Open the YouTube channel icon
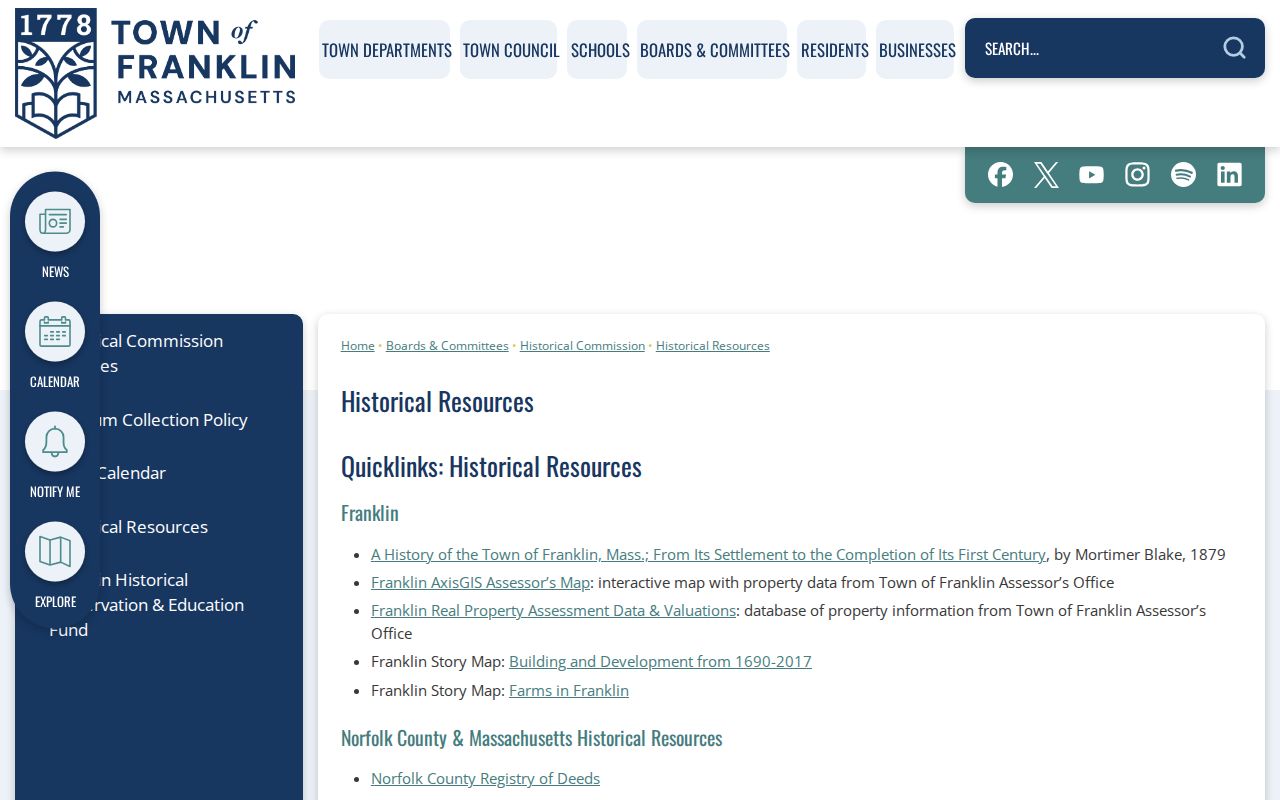1280x800 pixels. click(x=1092, y=175)
